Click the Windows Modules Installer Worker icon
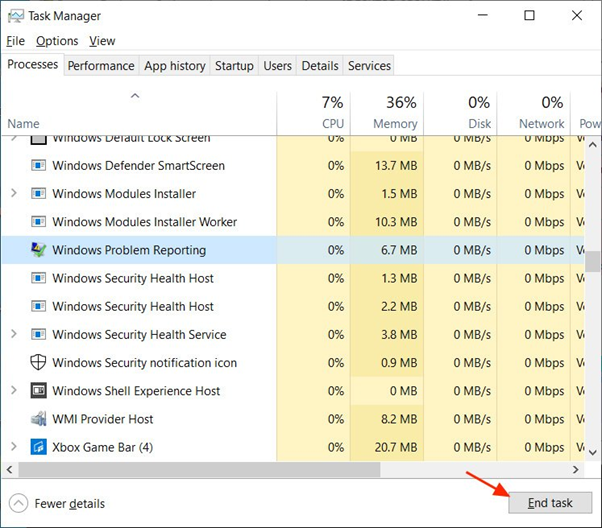Image resolution: width=602 pixels, height=528 pixels. point(38,222)
